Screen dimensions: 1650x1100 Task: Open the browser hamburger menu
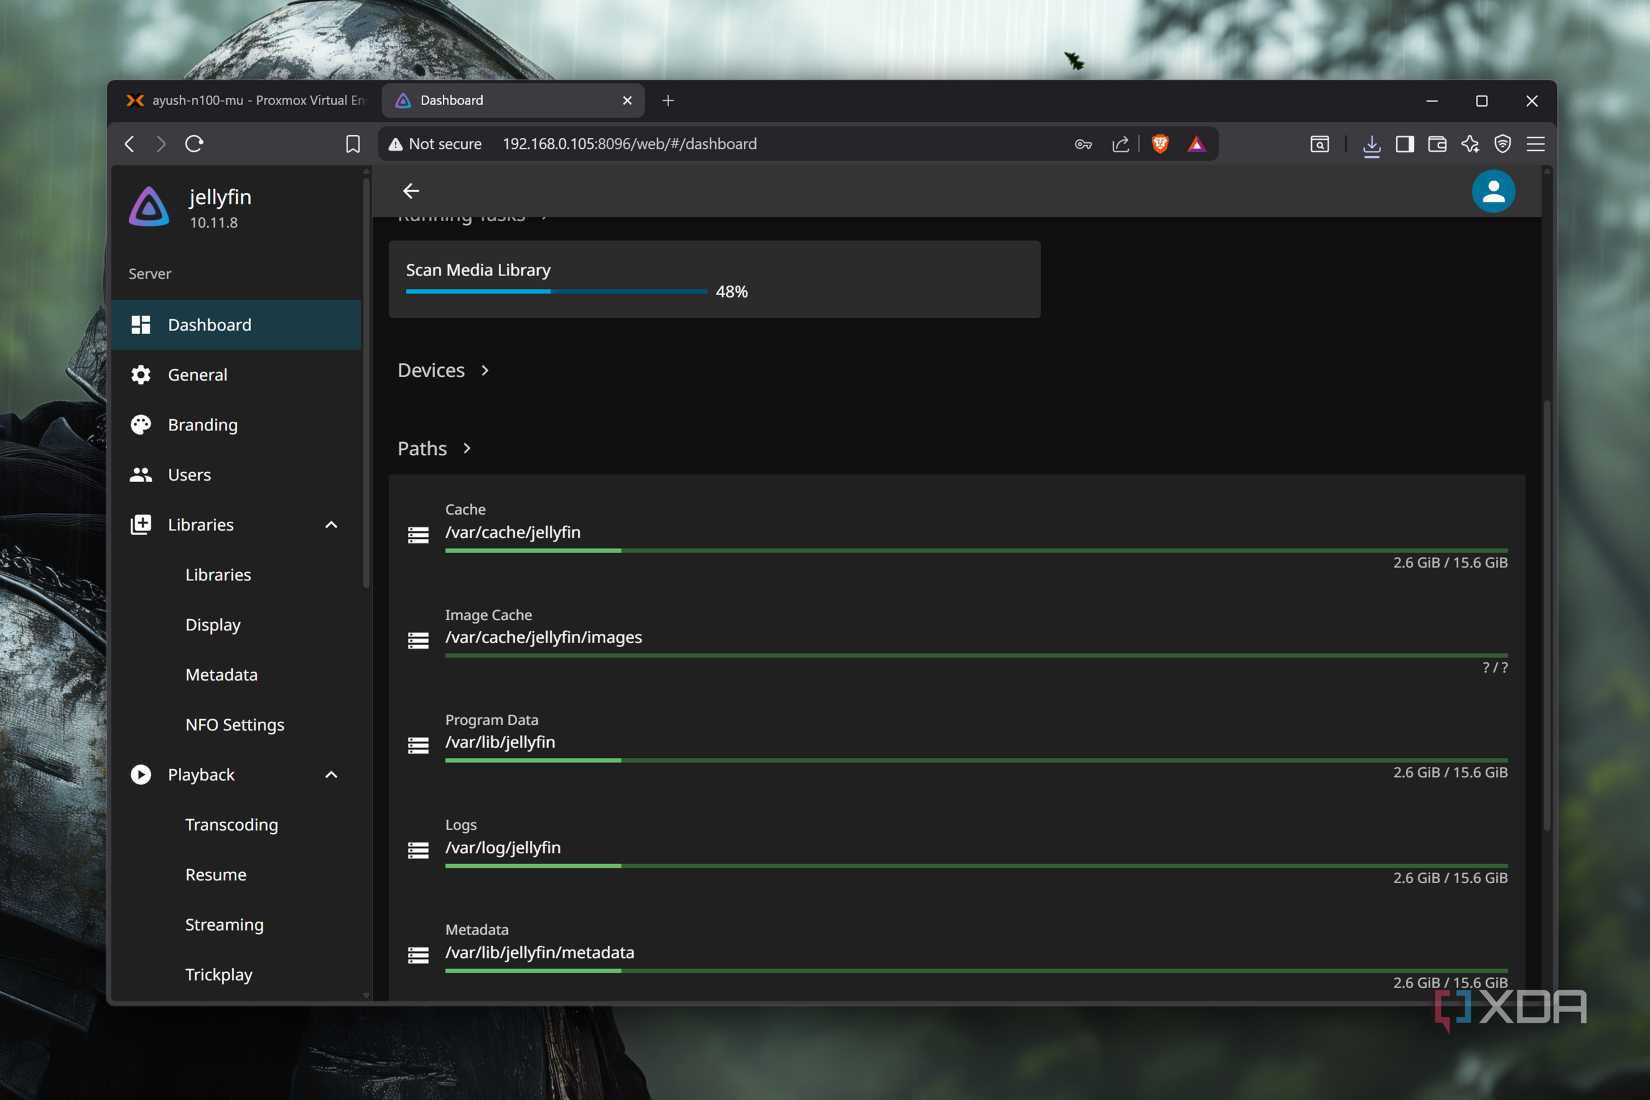coord(1536,144)
